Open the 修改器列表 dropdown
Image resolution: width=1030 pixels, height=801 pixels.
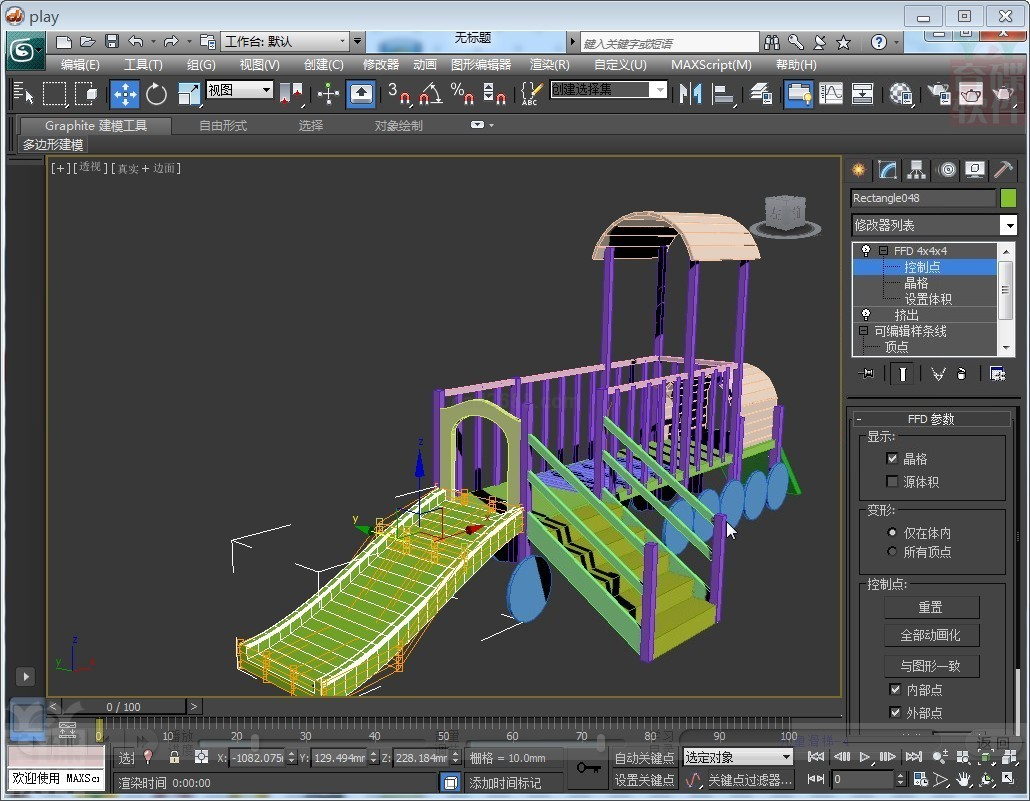tap(1007, 226)
